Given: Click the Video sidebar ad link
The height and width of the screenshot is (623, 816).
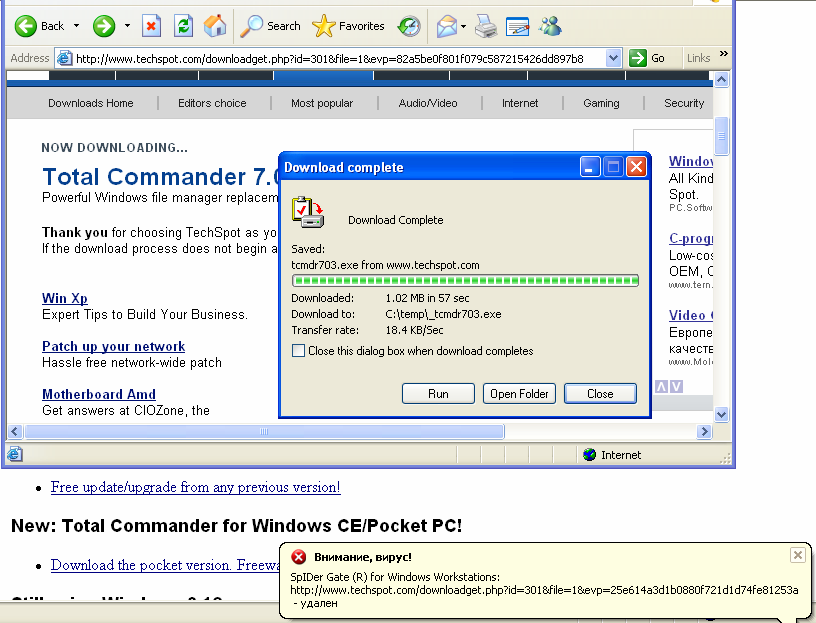Looking at the screenshot, I should click(691, 315).
